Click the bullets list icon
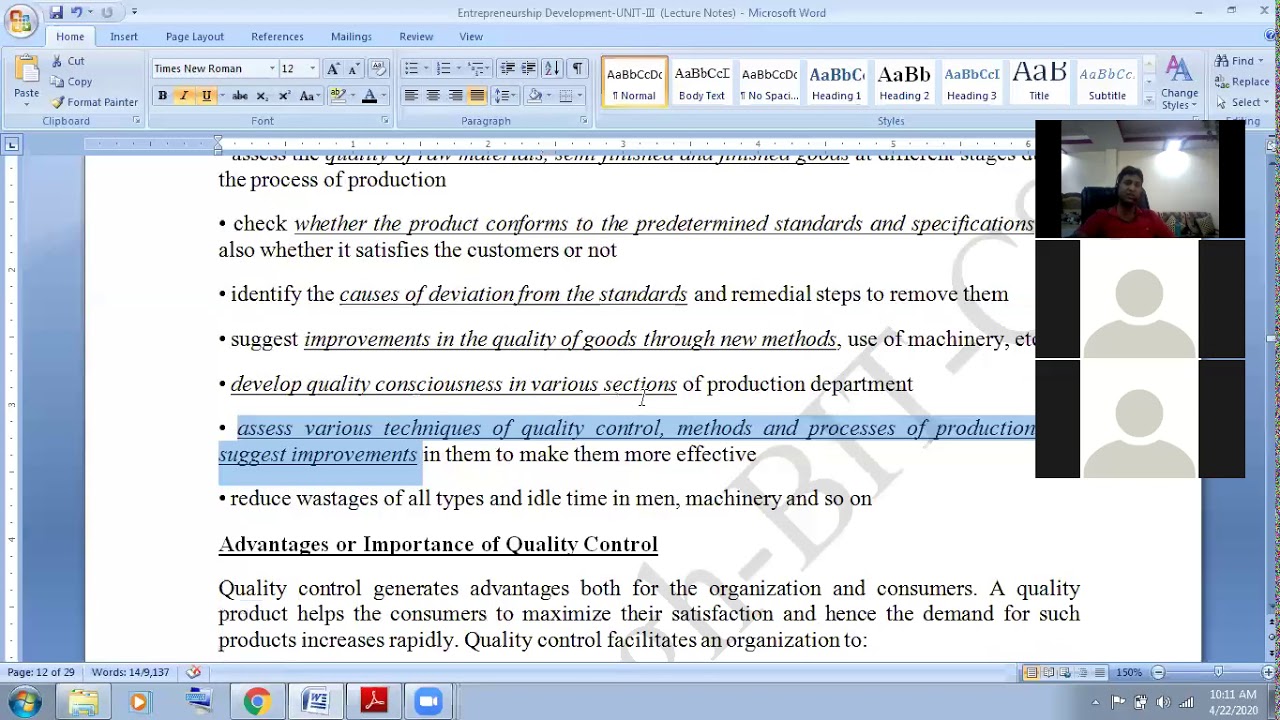 coord(411,68)
